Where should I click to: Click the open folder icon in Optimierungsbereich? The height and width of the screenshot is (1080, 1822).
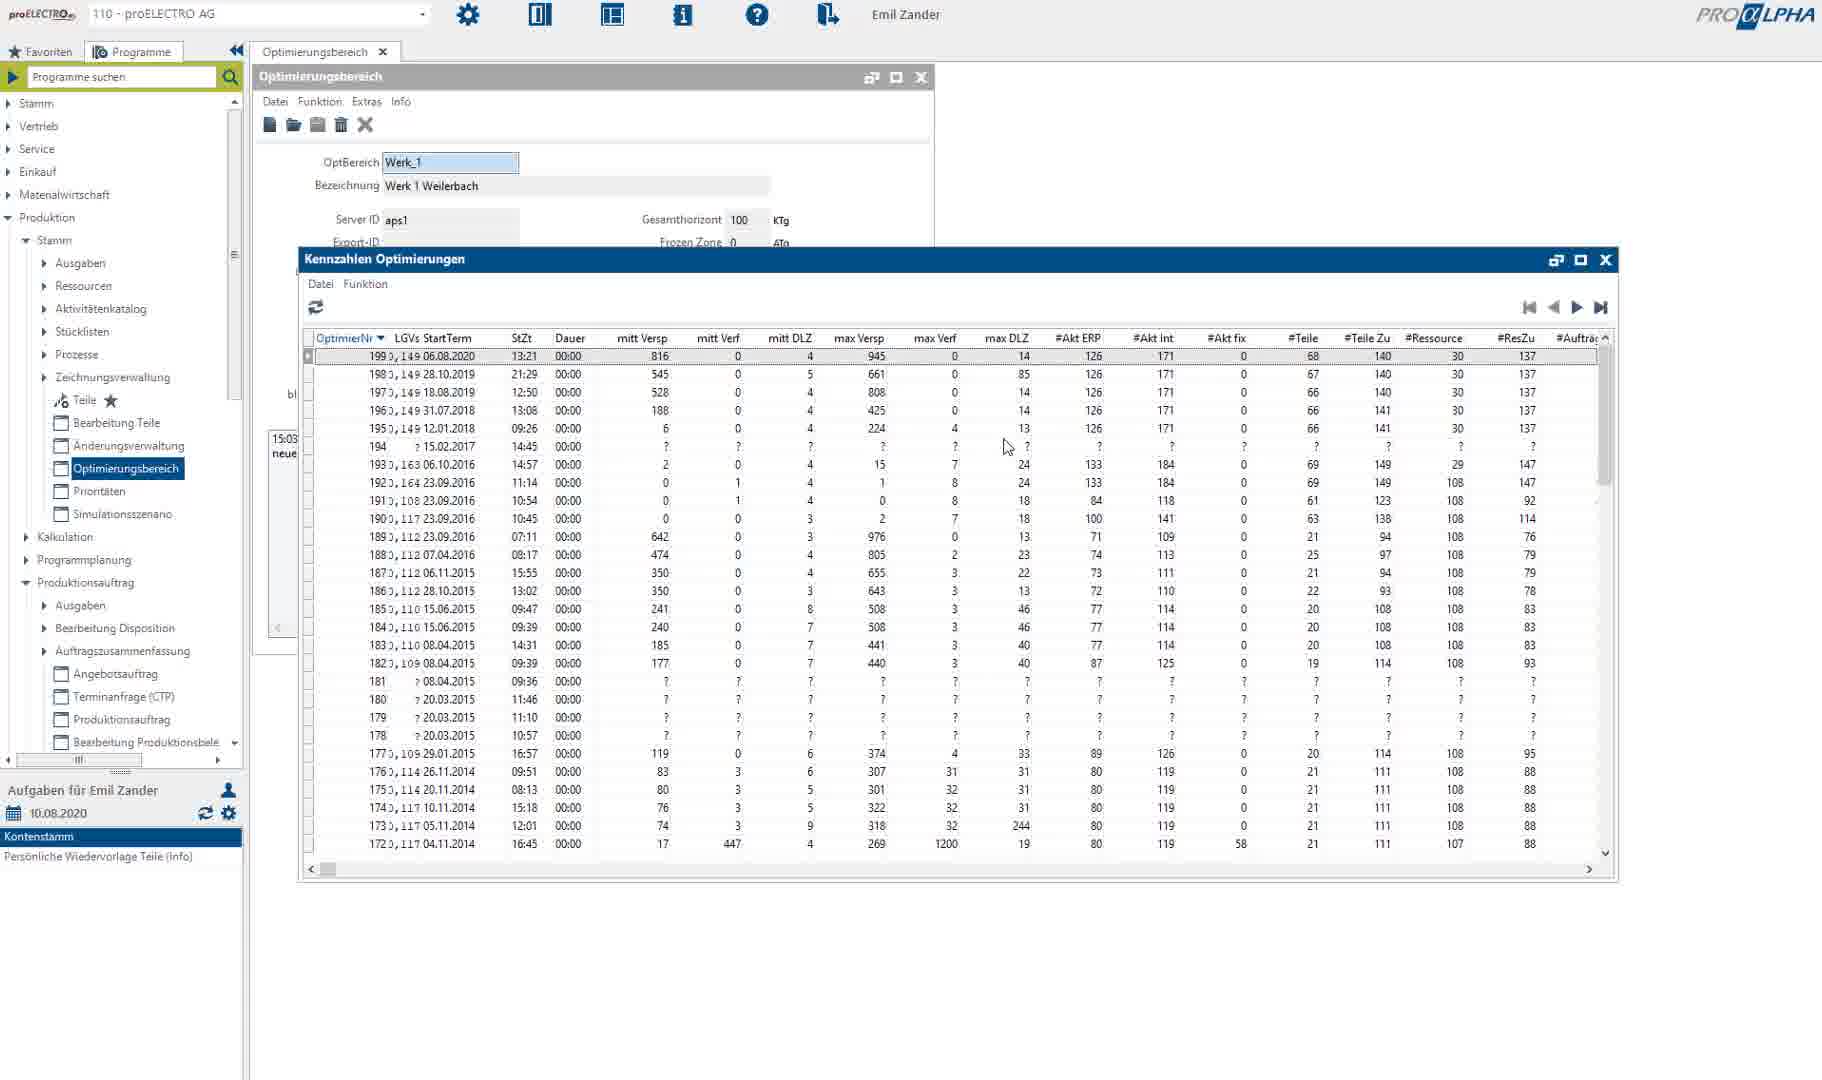click(x=293, y=125)
